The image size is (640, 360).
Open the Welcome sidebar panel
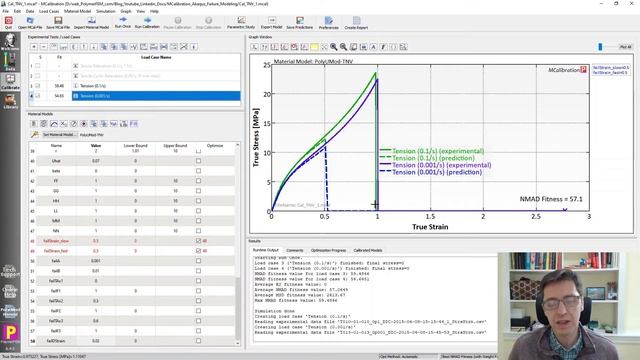pyautogui.click(x=10, y=42)
